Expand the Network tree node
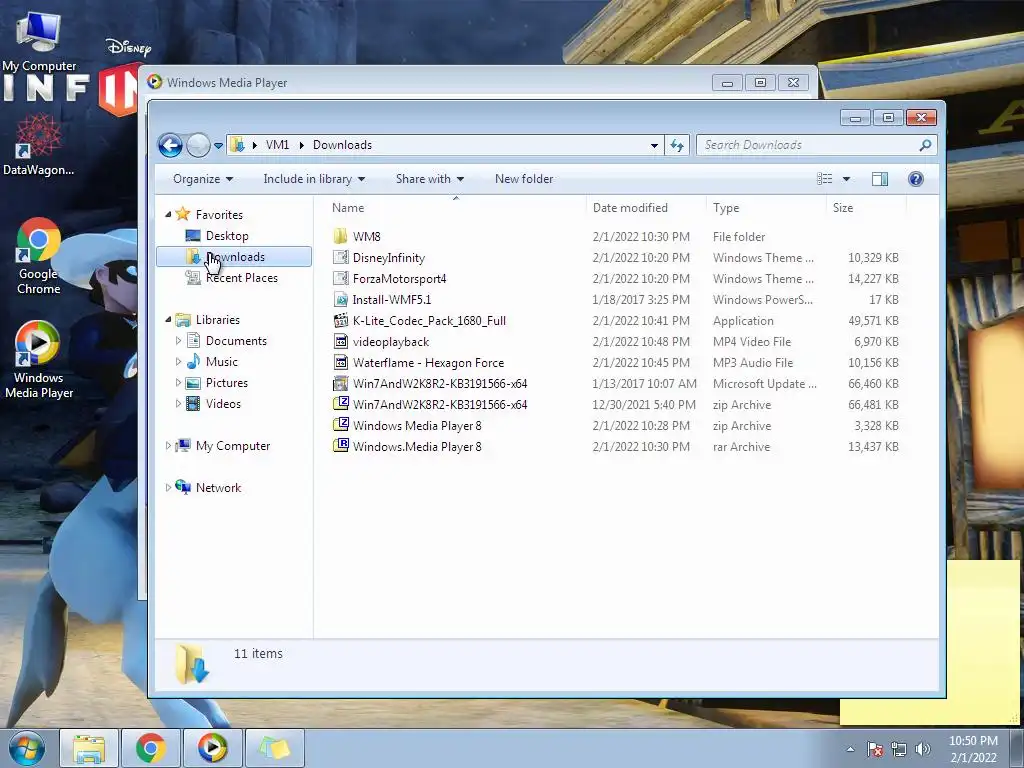The width and height of the screenshot is (1024, 768). (x=168, y=488)
